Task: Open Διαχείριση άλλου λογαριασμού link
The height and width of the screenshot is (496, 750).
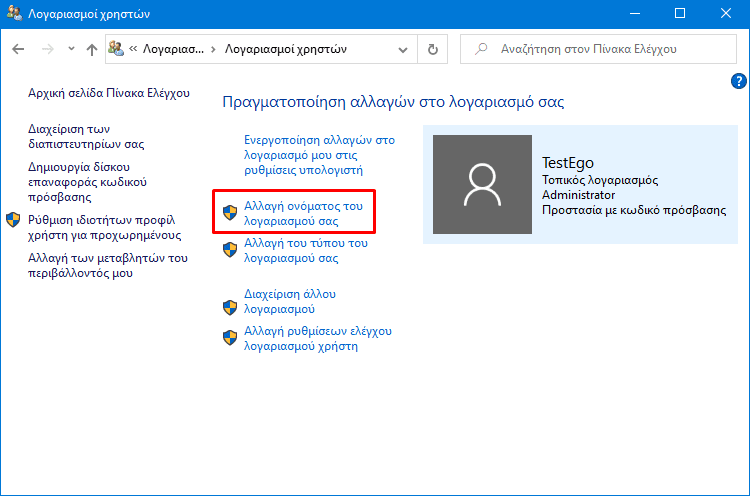Action: 290,301
